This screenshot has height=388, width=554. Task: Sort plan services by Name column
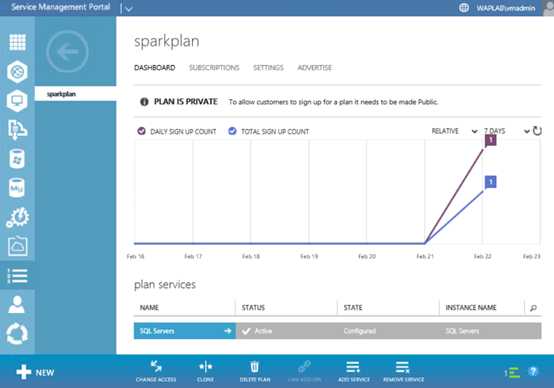pos(149,307)
